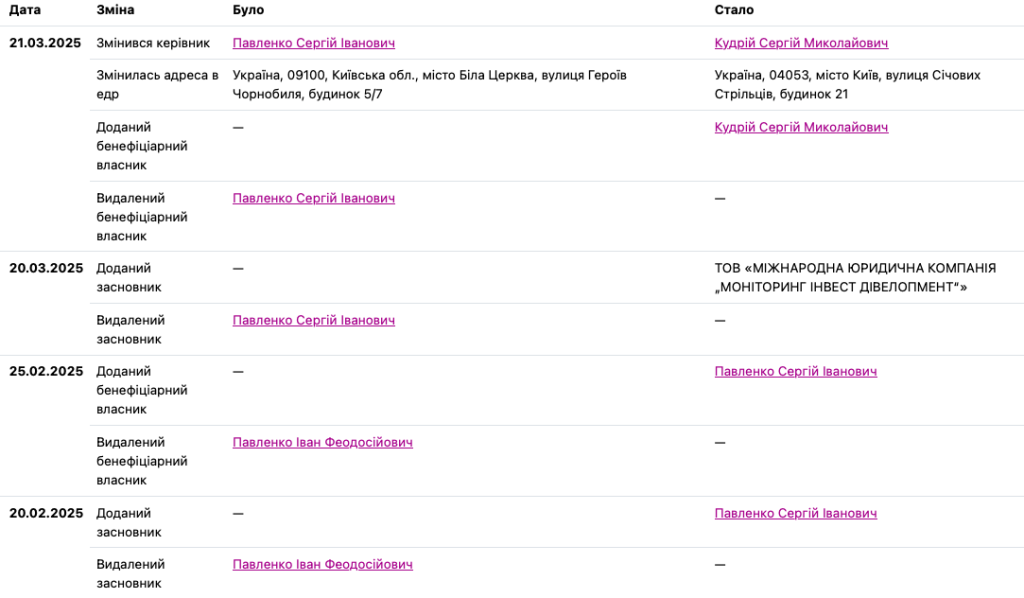Open Павленко Сергій Іванович link in Змінився керівник row
Image resolution: width=1024 pixels, height=598 pixels.
(313, 43)
